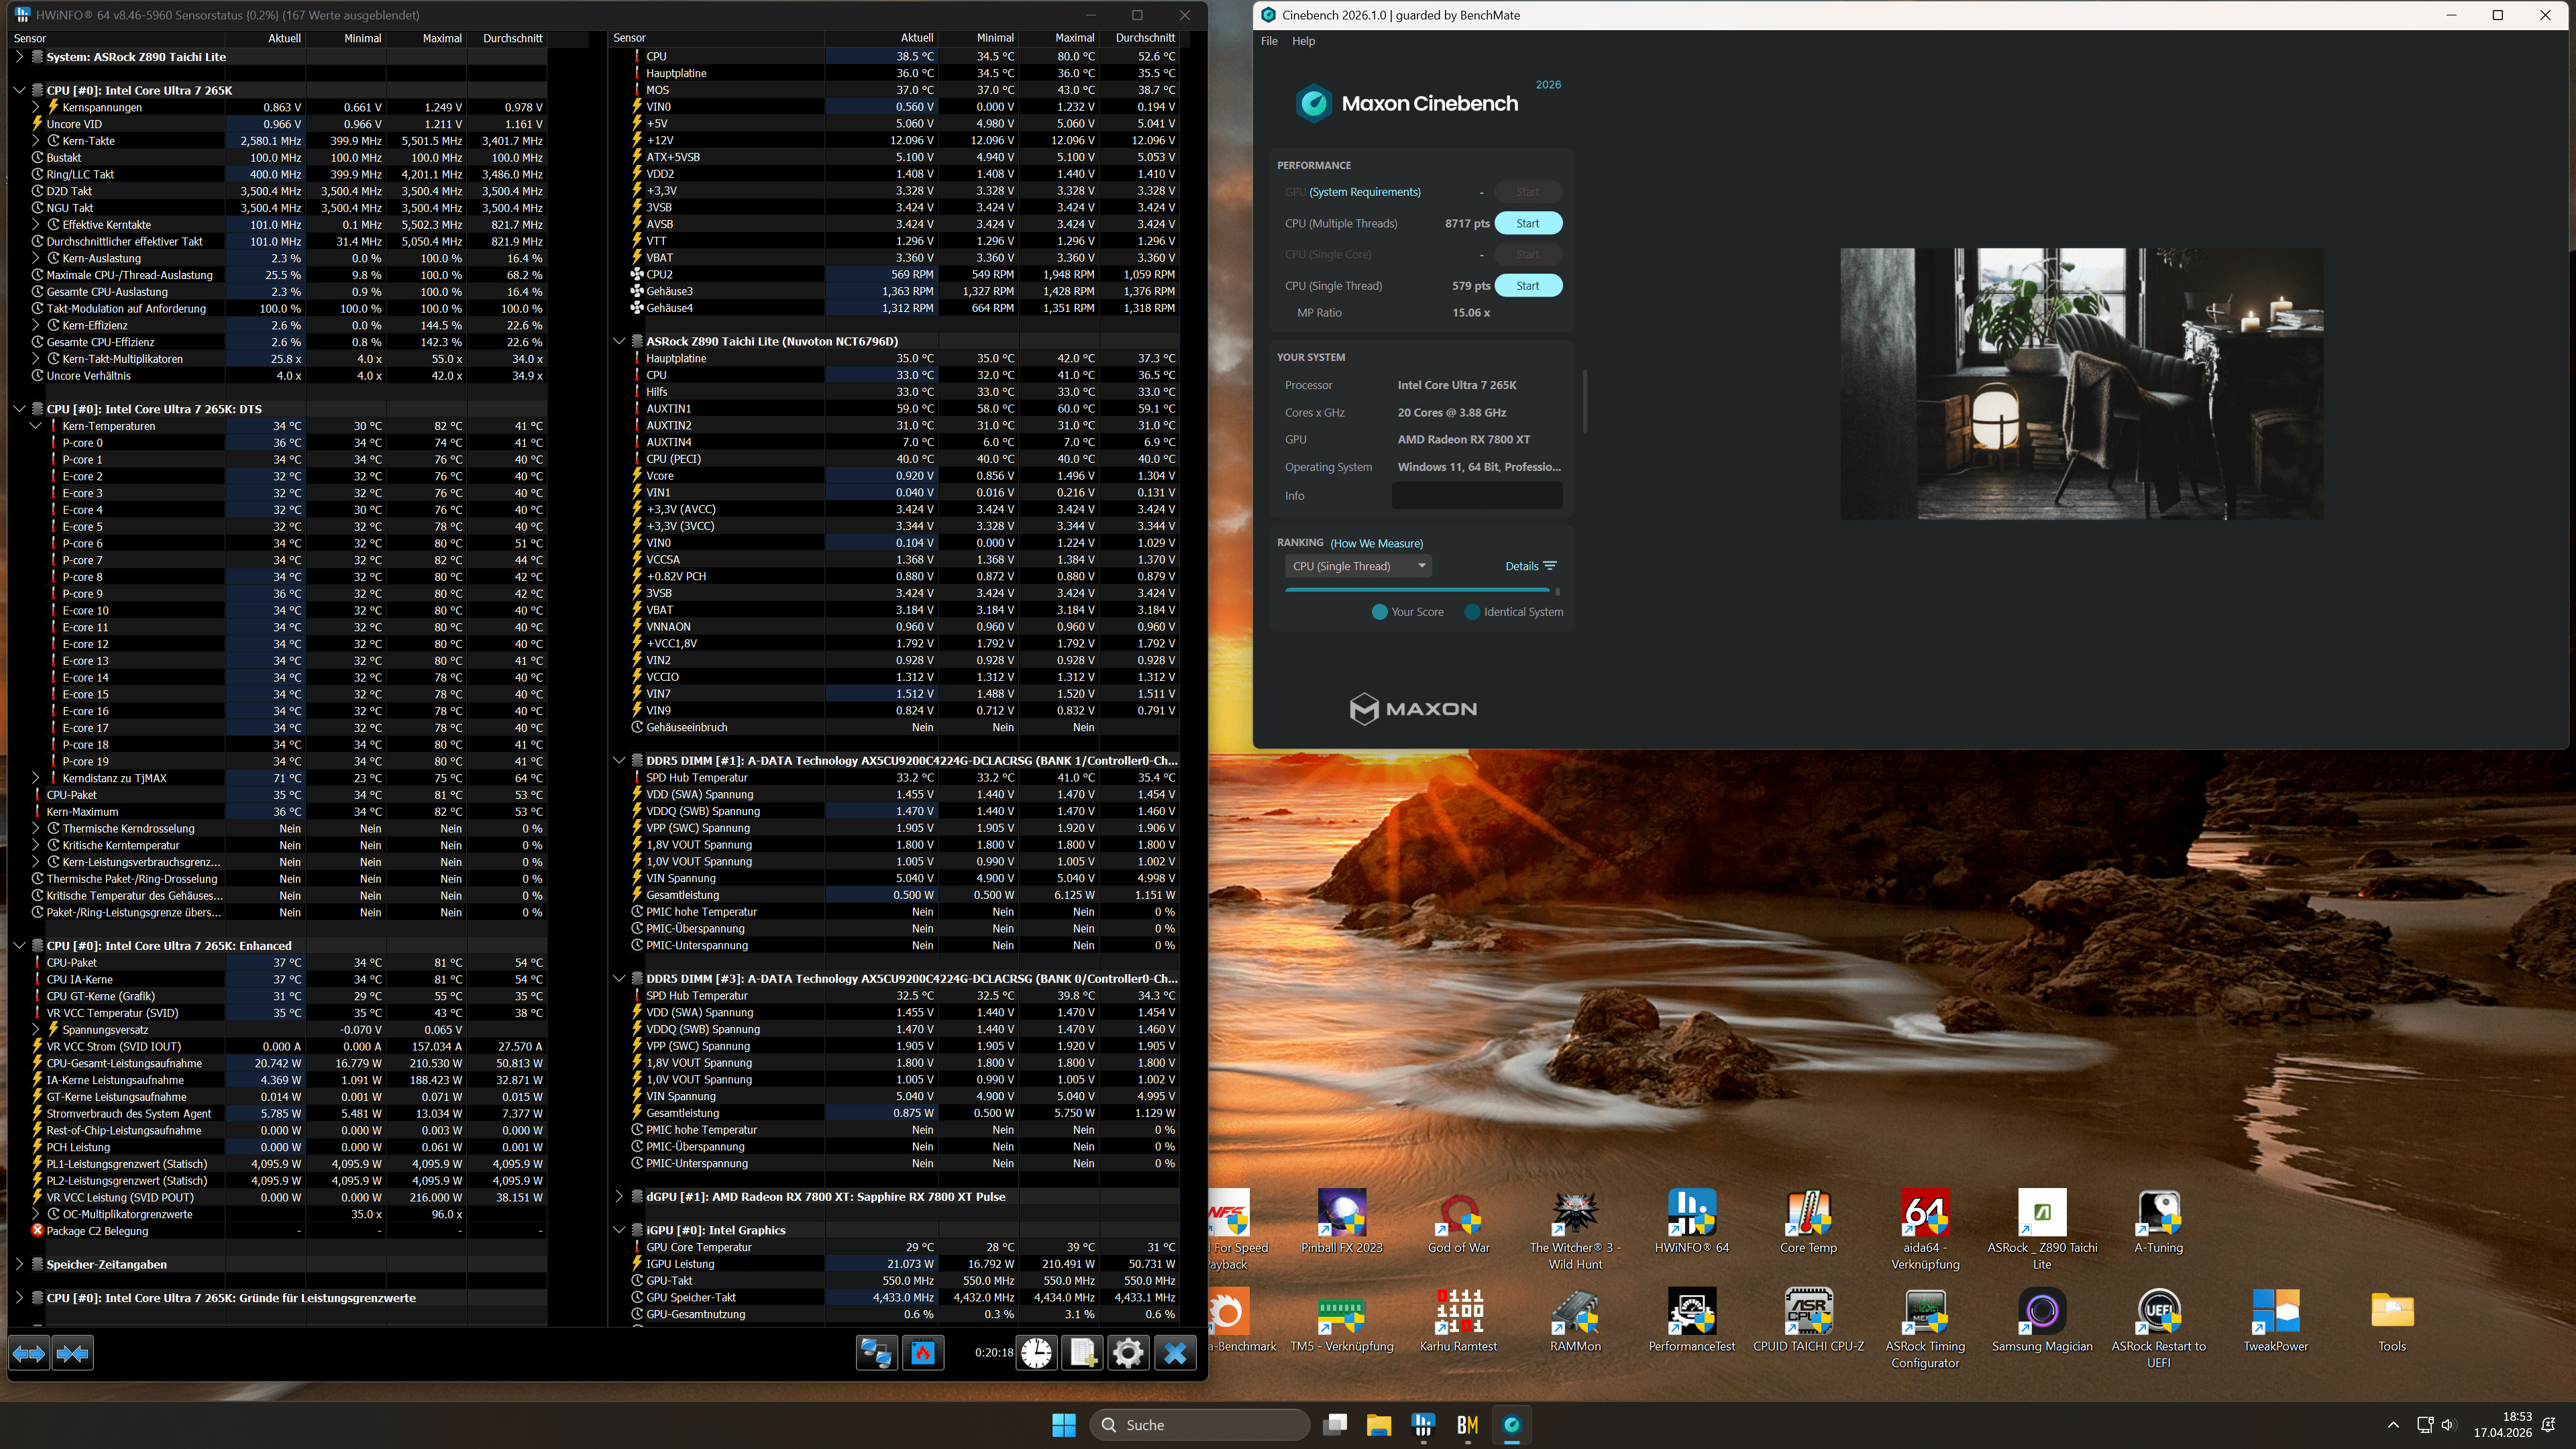This screenshot has width=2576, height=1449.
Task: Expand dGPU AMD Radeon RX 7800 XT section
Action: pyautogui.click(x=619, y=1197)
